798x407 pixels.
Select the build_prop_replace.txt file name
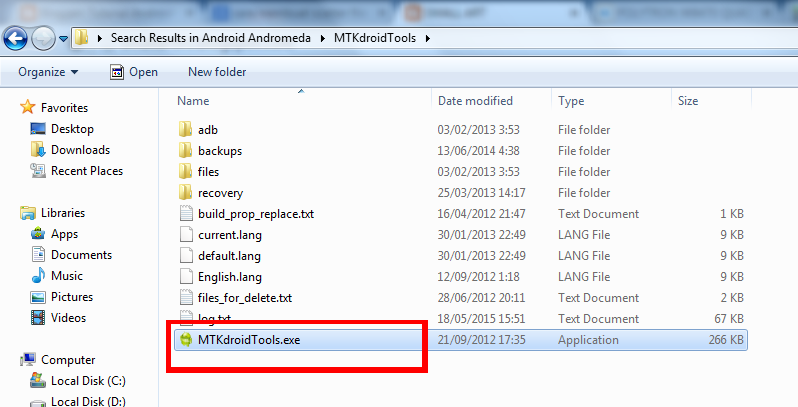256,214
